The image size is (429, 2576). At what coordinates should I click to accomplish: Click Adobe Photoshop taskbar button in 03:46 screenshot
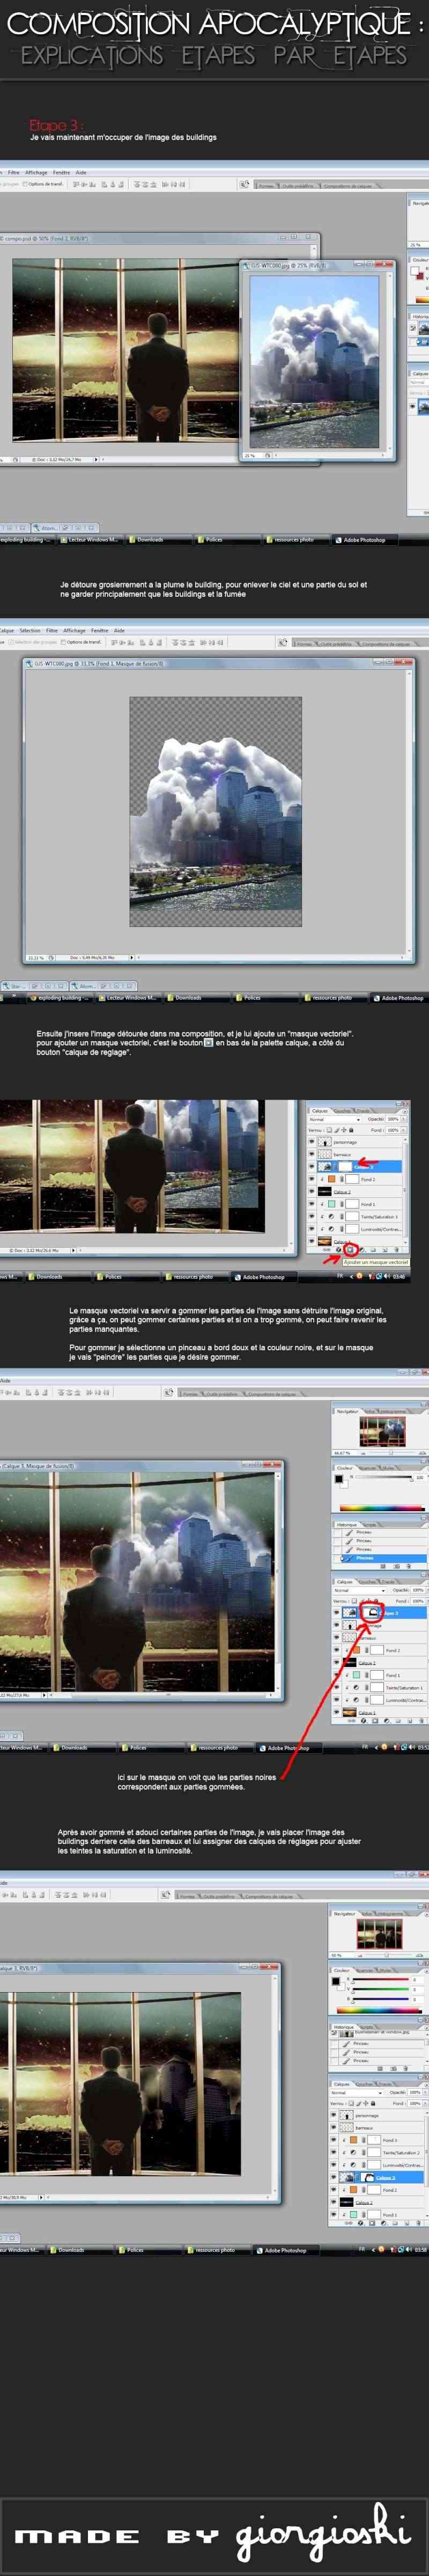click(263, 1276)
